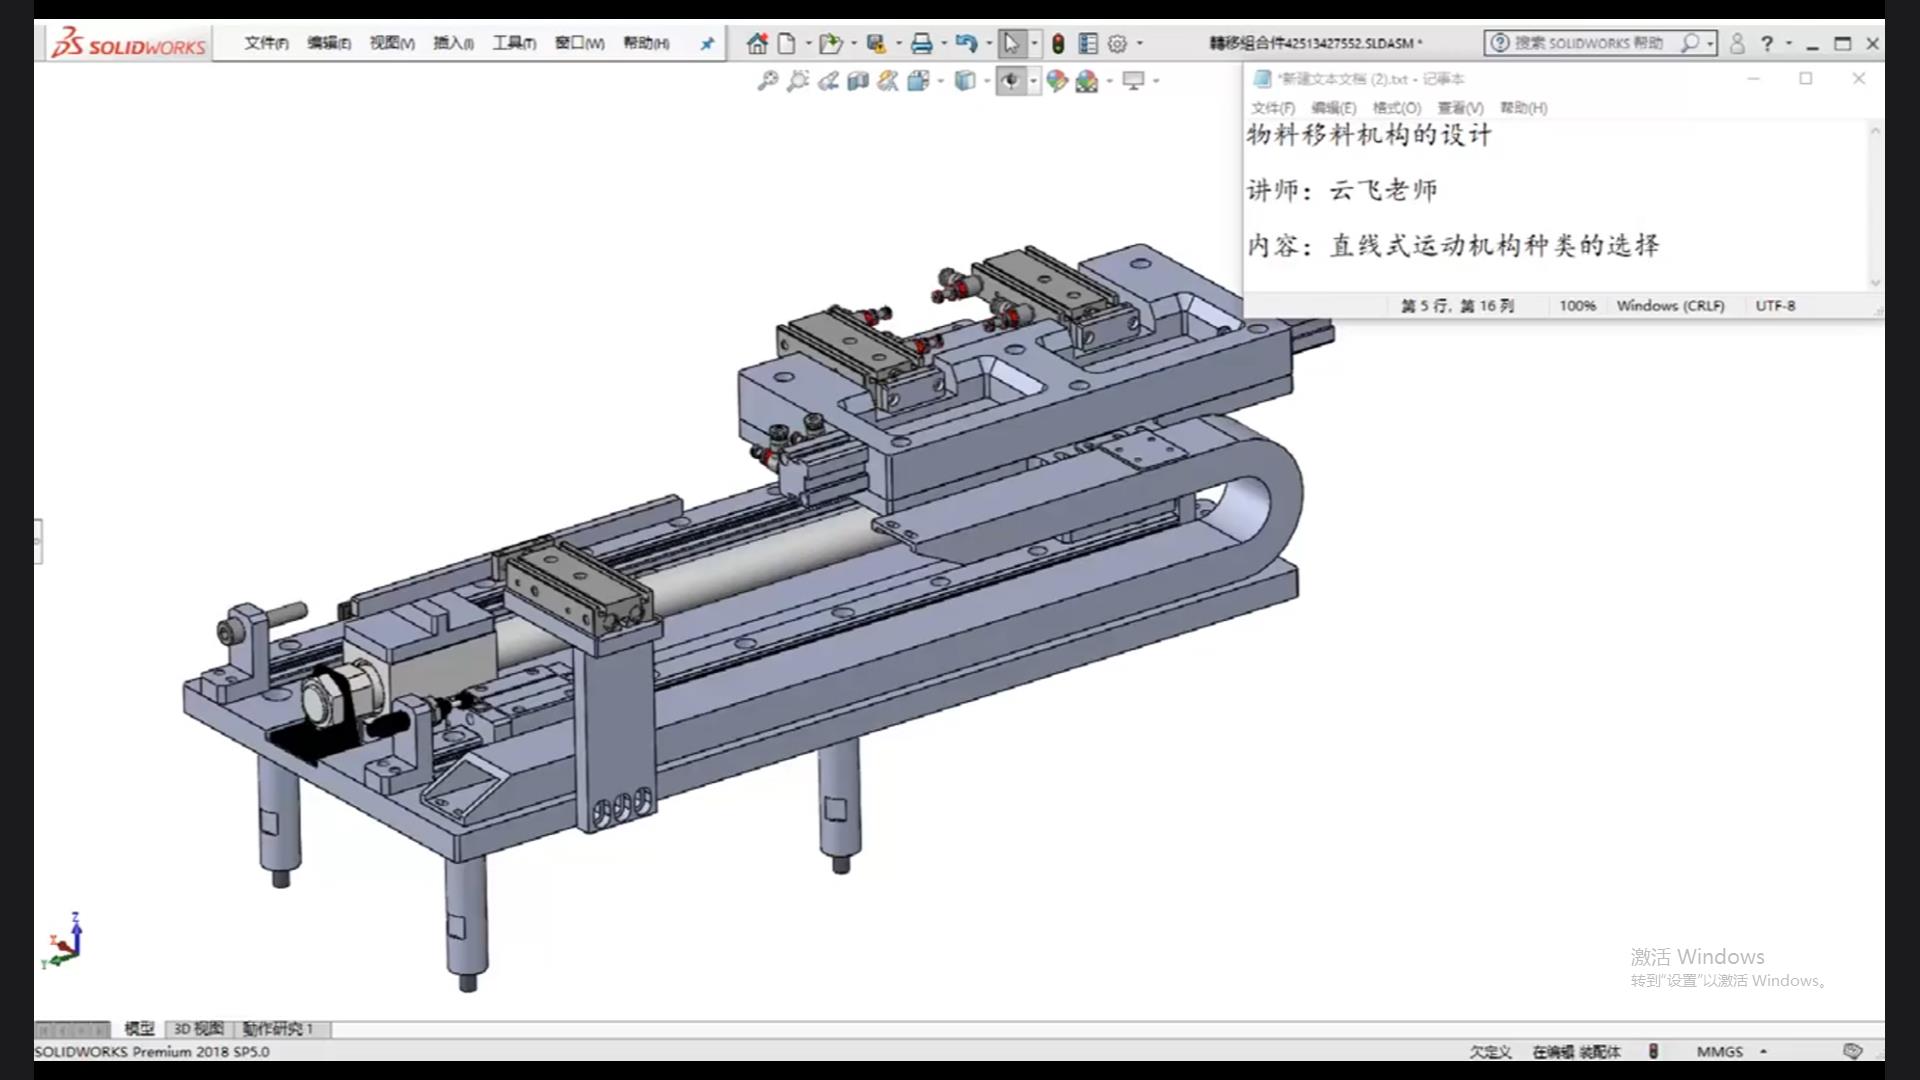
Task: Open Notepad's 格式(O) menu
Action: click(1396, 108)
